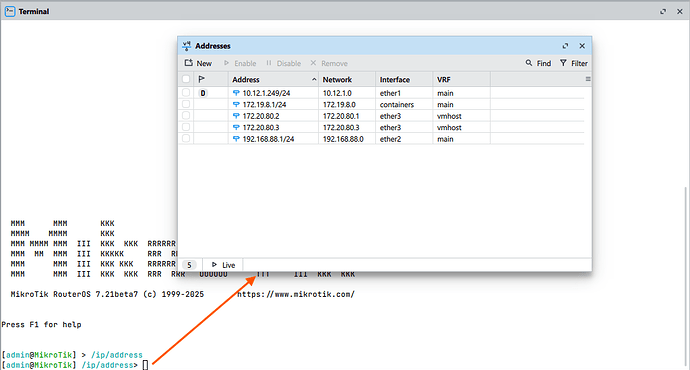Click the dynamic D flag on 10.12.1.249/24
This screenshot has width=690, height=370.
click(203, 93)
